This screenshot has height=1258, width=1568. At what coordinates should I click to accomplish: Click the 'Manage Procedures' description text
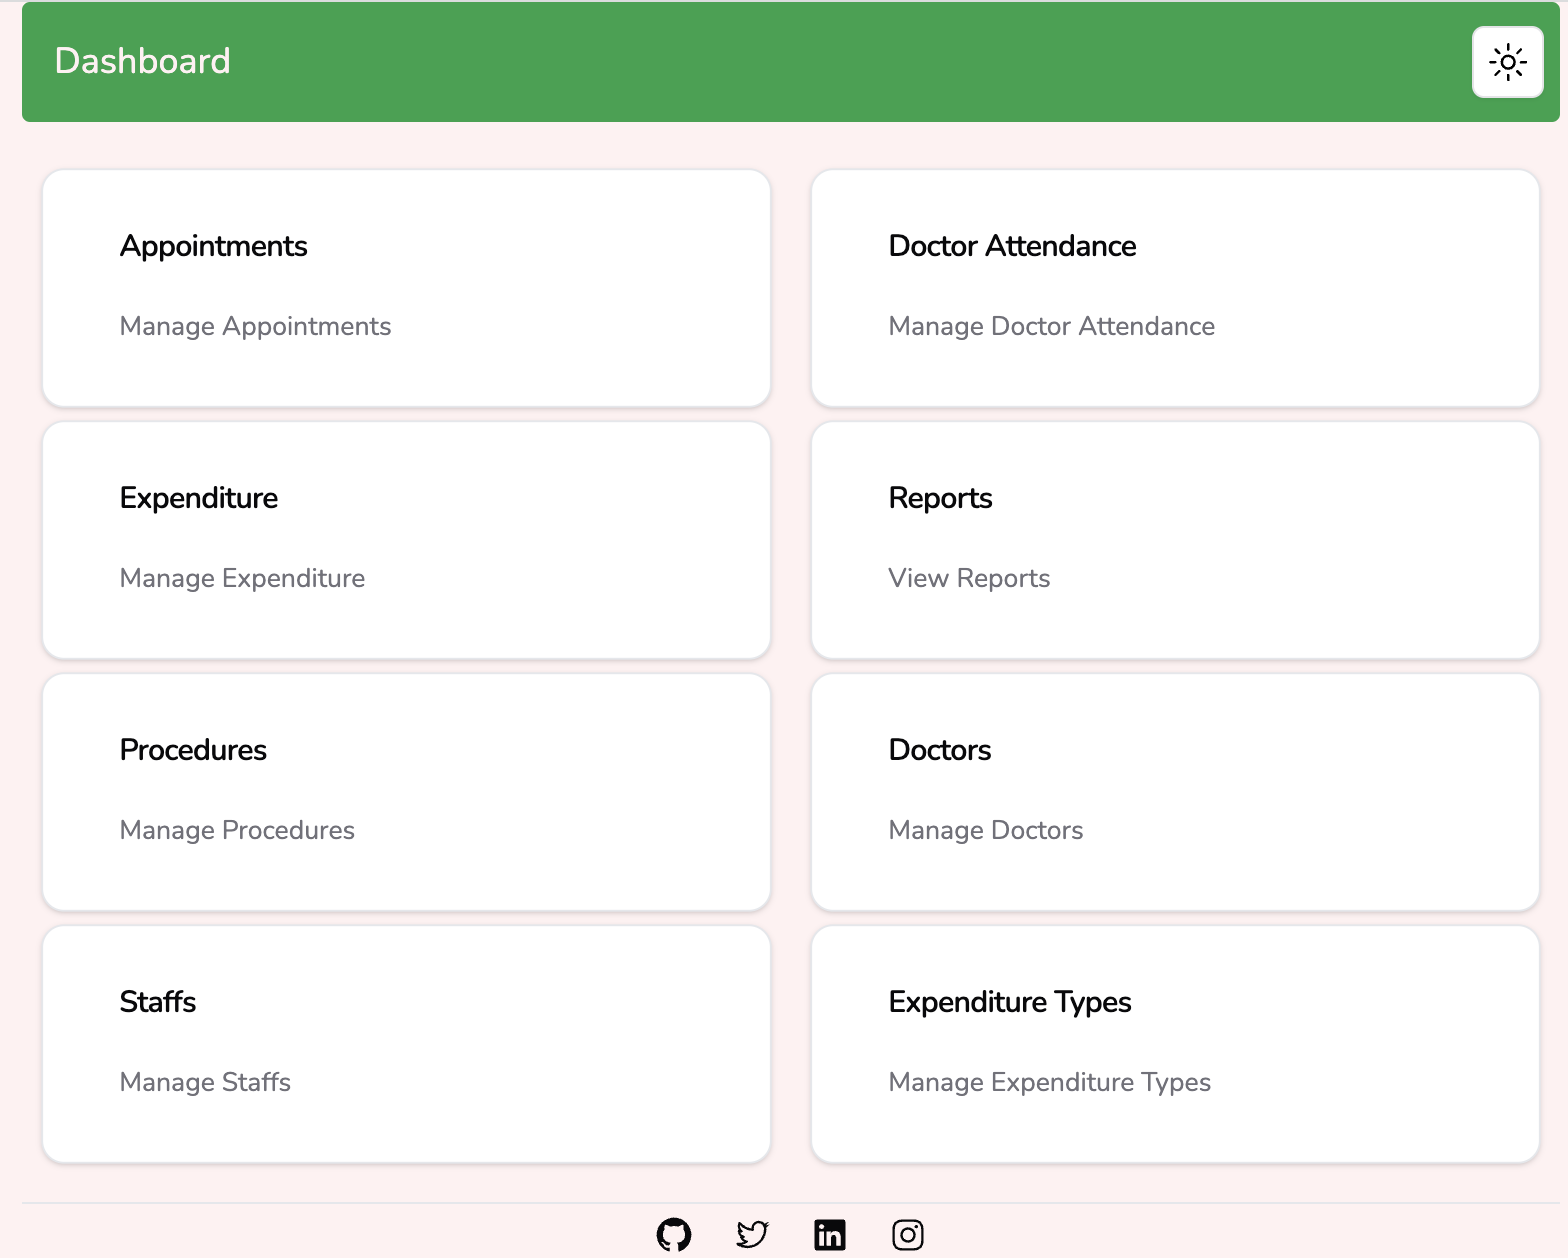(x=237, y=831)
